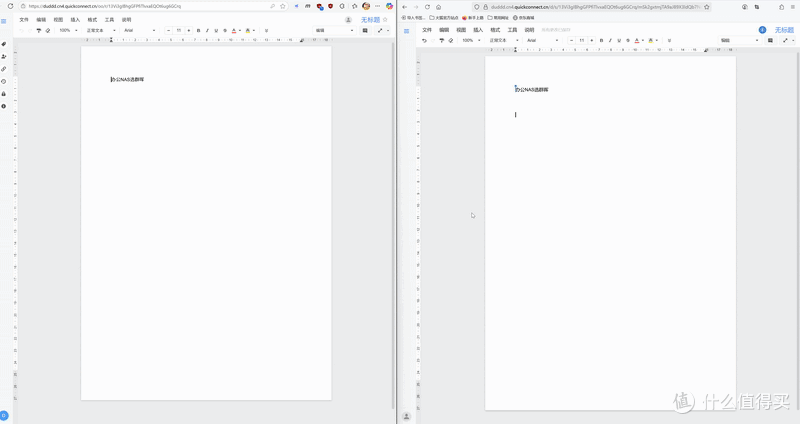800x424 pixels.
Task: Open the editing mode dropdown in right window
Action: click(739, 40)
